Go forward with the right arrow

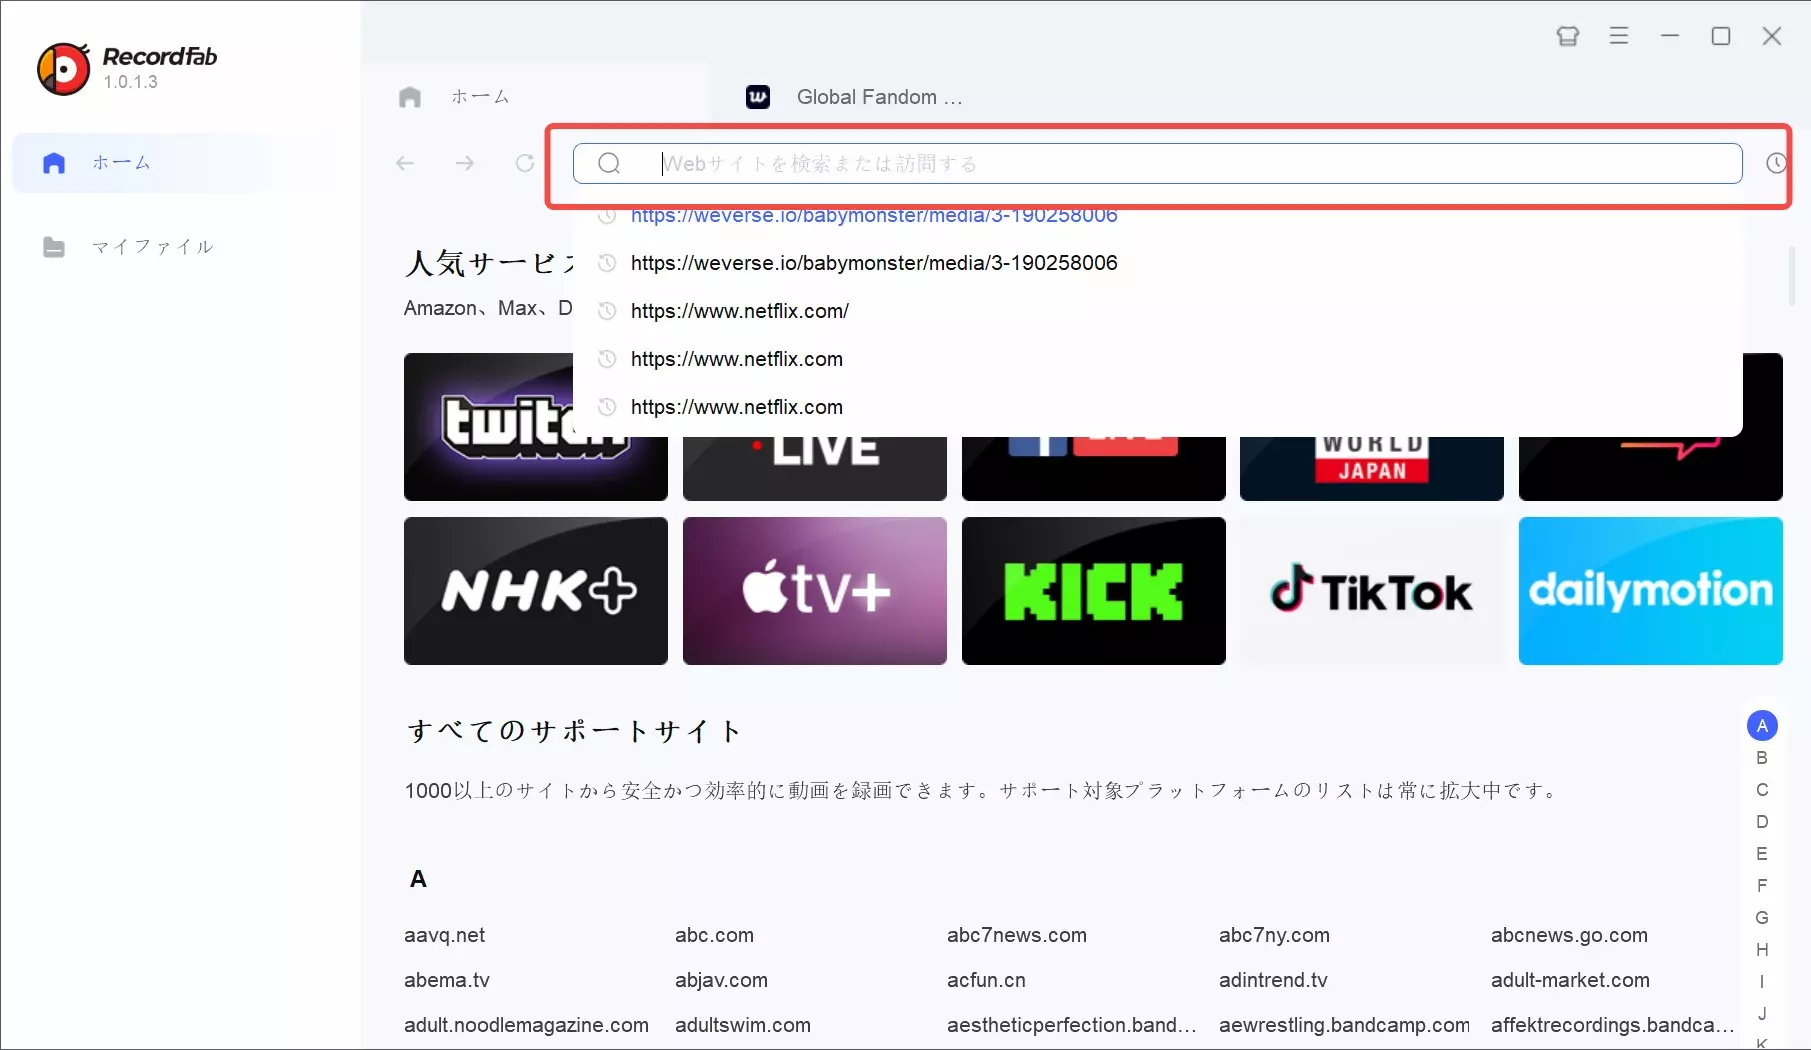465,163
